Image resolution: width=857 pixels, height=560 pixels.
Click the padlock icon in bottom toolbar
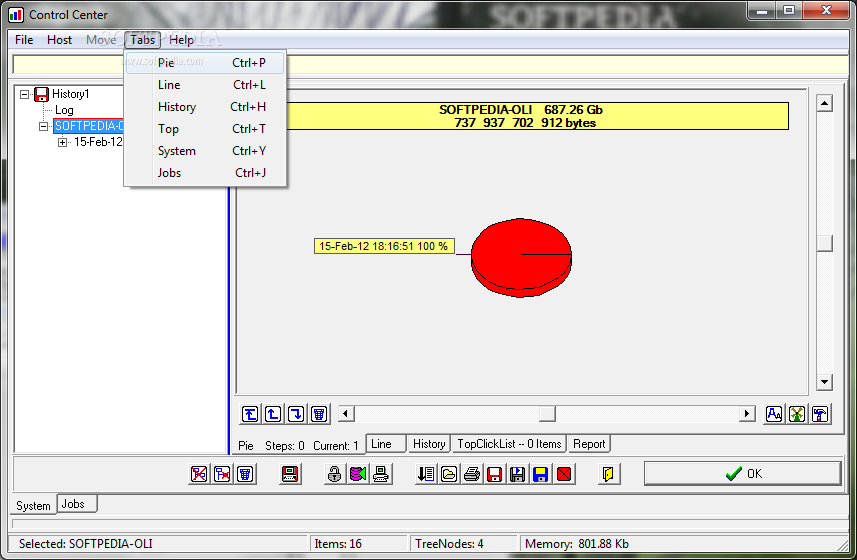pos(334,474)
